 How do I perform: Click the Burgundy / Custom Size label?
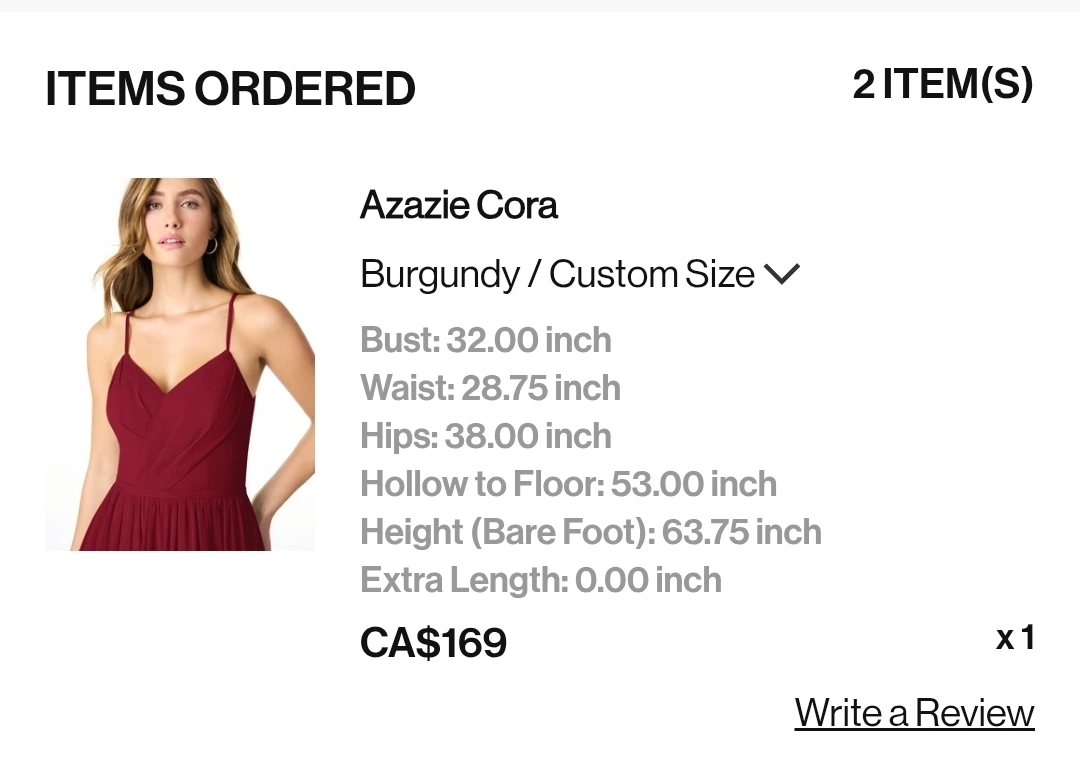pyautogui.click(x=557, y=274)
